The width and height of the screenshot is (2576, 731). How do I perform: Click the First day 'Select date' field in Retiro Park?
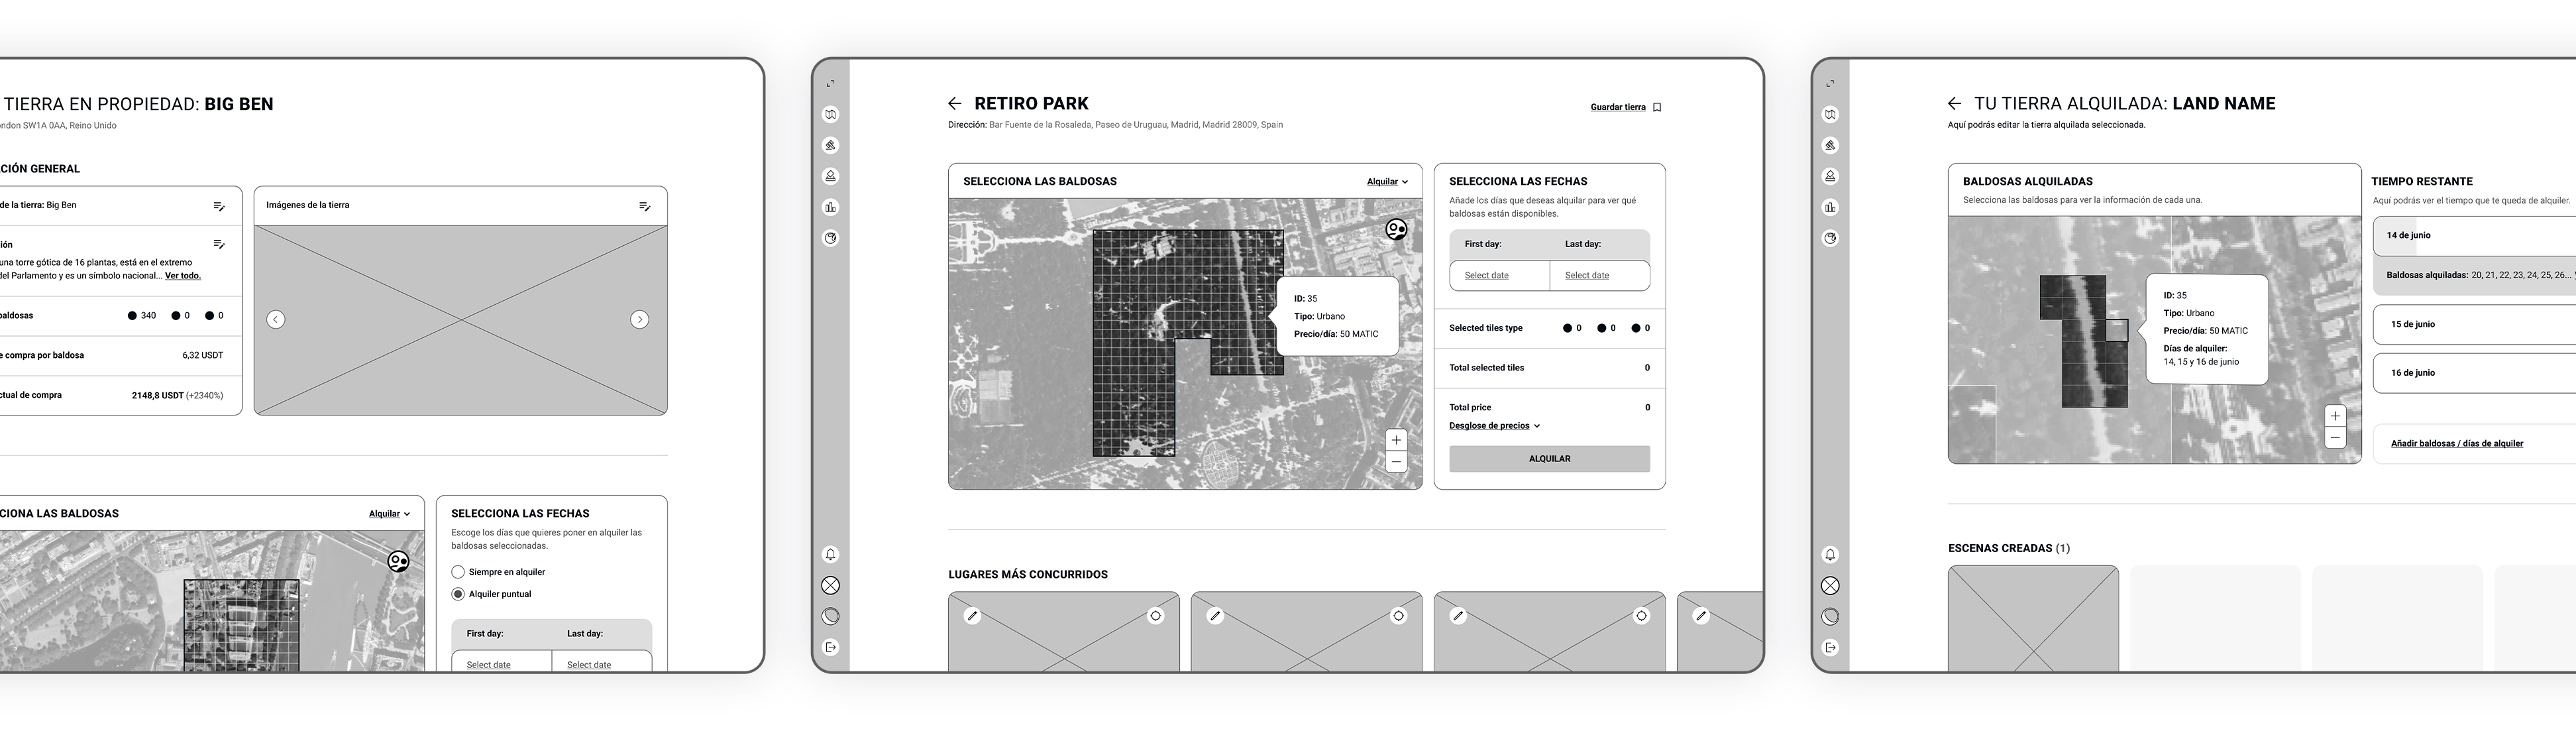coord(1487,276)
